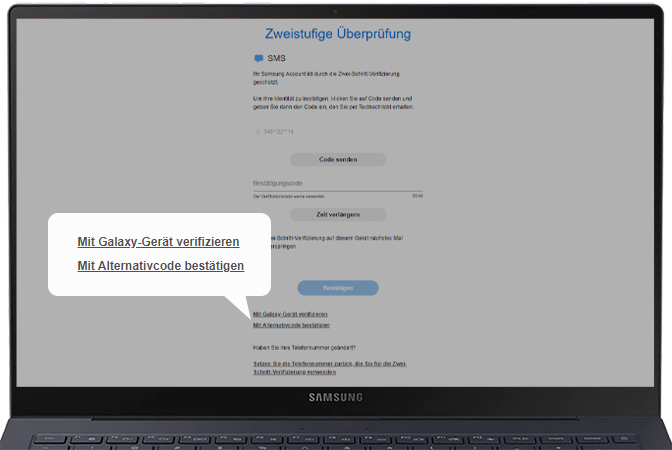Viewport: 672px width, 450px height.
Task: Click the 00:40 countdown timer
Action: [417, 196]
